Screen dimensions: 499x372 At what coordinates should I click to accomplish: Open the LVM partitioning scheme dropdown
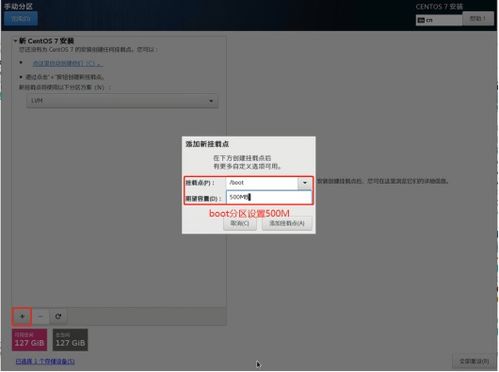[x=122, y=101]
